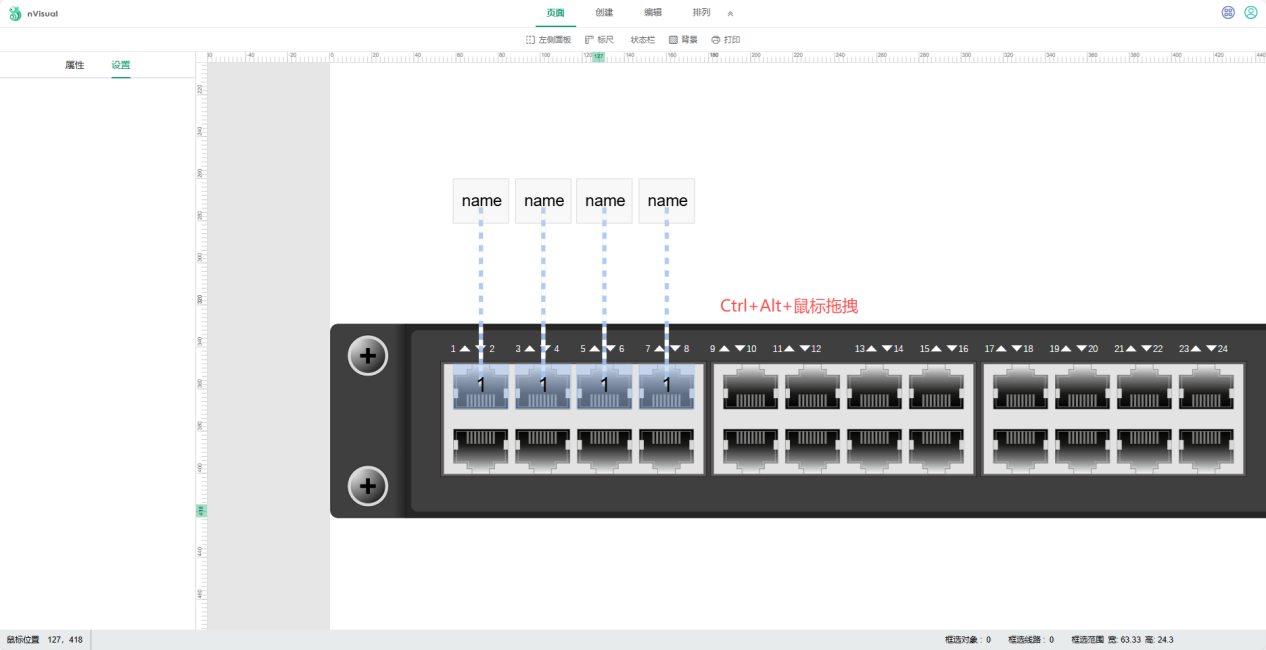Image resolution: width=1266 pixels, height=650 pixels.
Task: Open the 编辑 tab
Action: (653, 13)
